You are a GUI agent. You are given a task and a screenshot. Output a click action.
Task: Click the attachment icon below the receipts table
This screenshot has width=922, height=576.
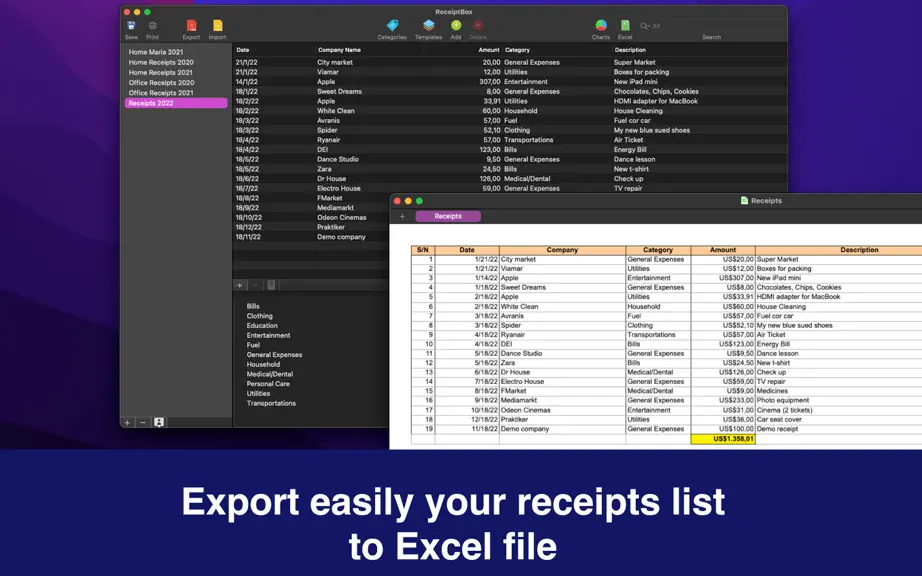tap(271, 285)
